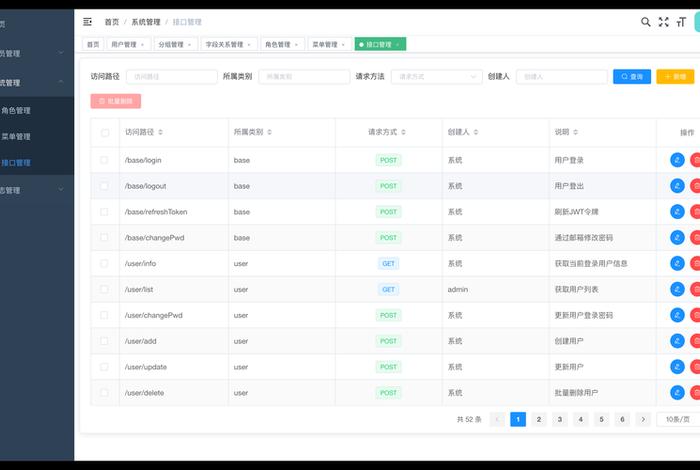Open 菜单管理 in the sidebar
The width and height of the screenshot is (700, 470).
pos(16,136)
